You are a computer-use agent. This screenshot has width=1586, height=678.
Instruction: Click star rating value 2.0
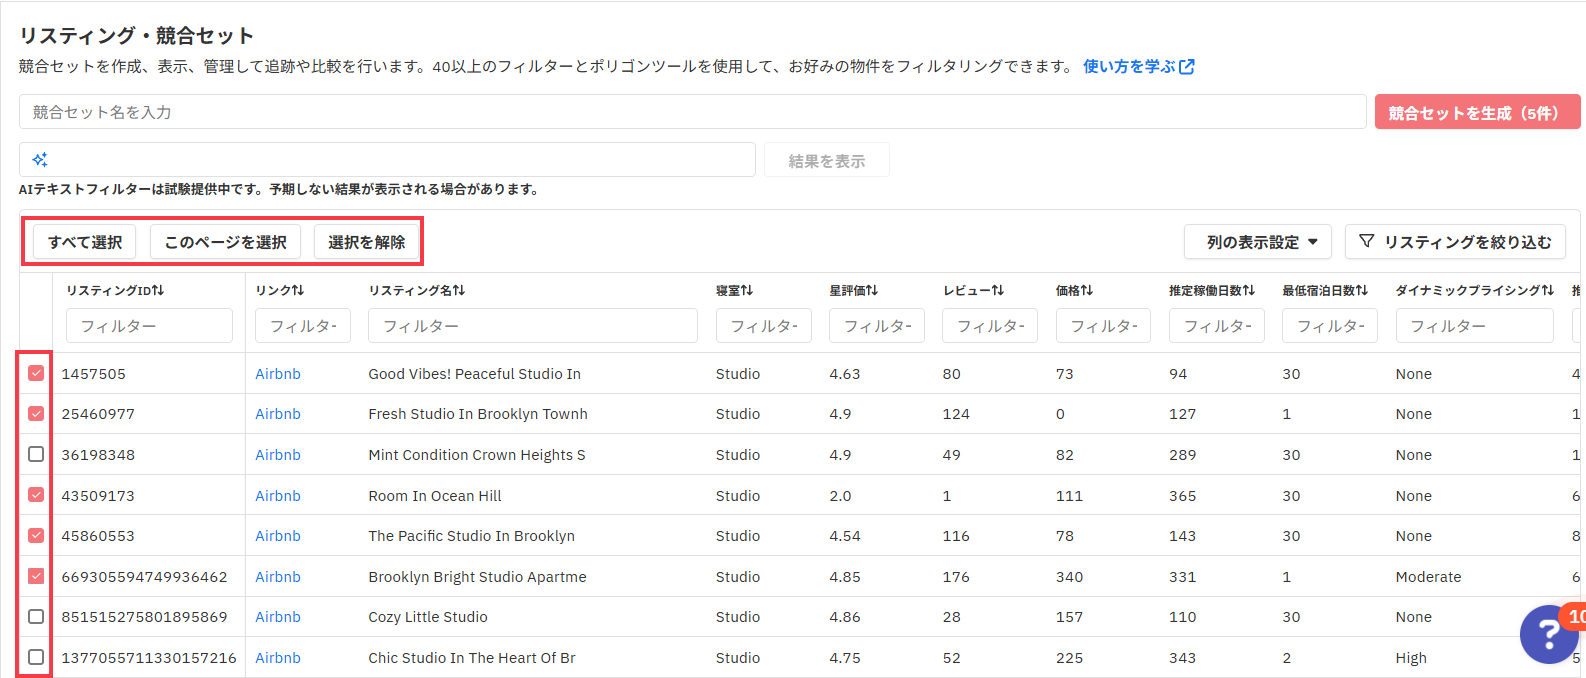[x=840, y=495]
